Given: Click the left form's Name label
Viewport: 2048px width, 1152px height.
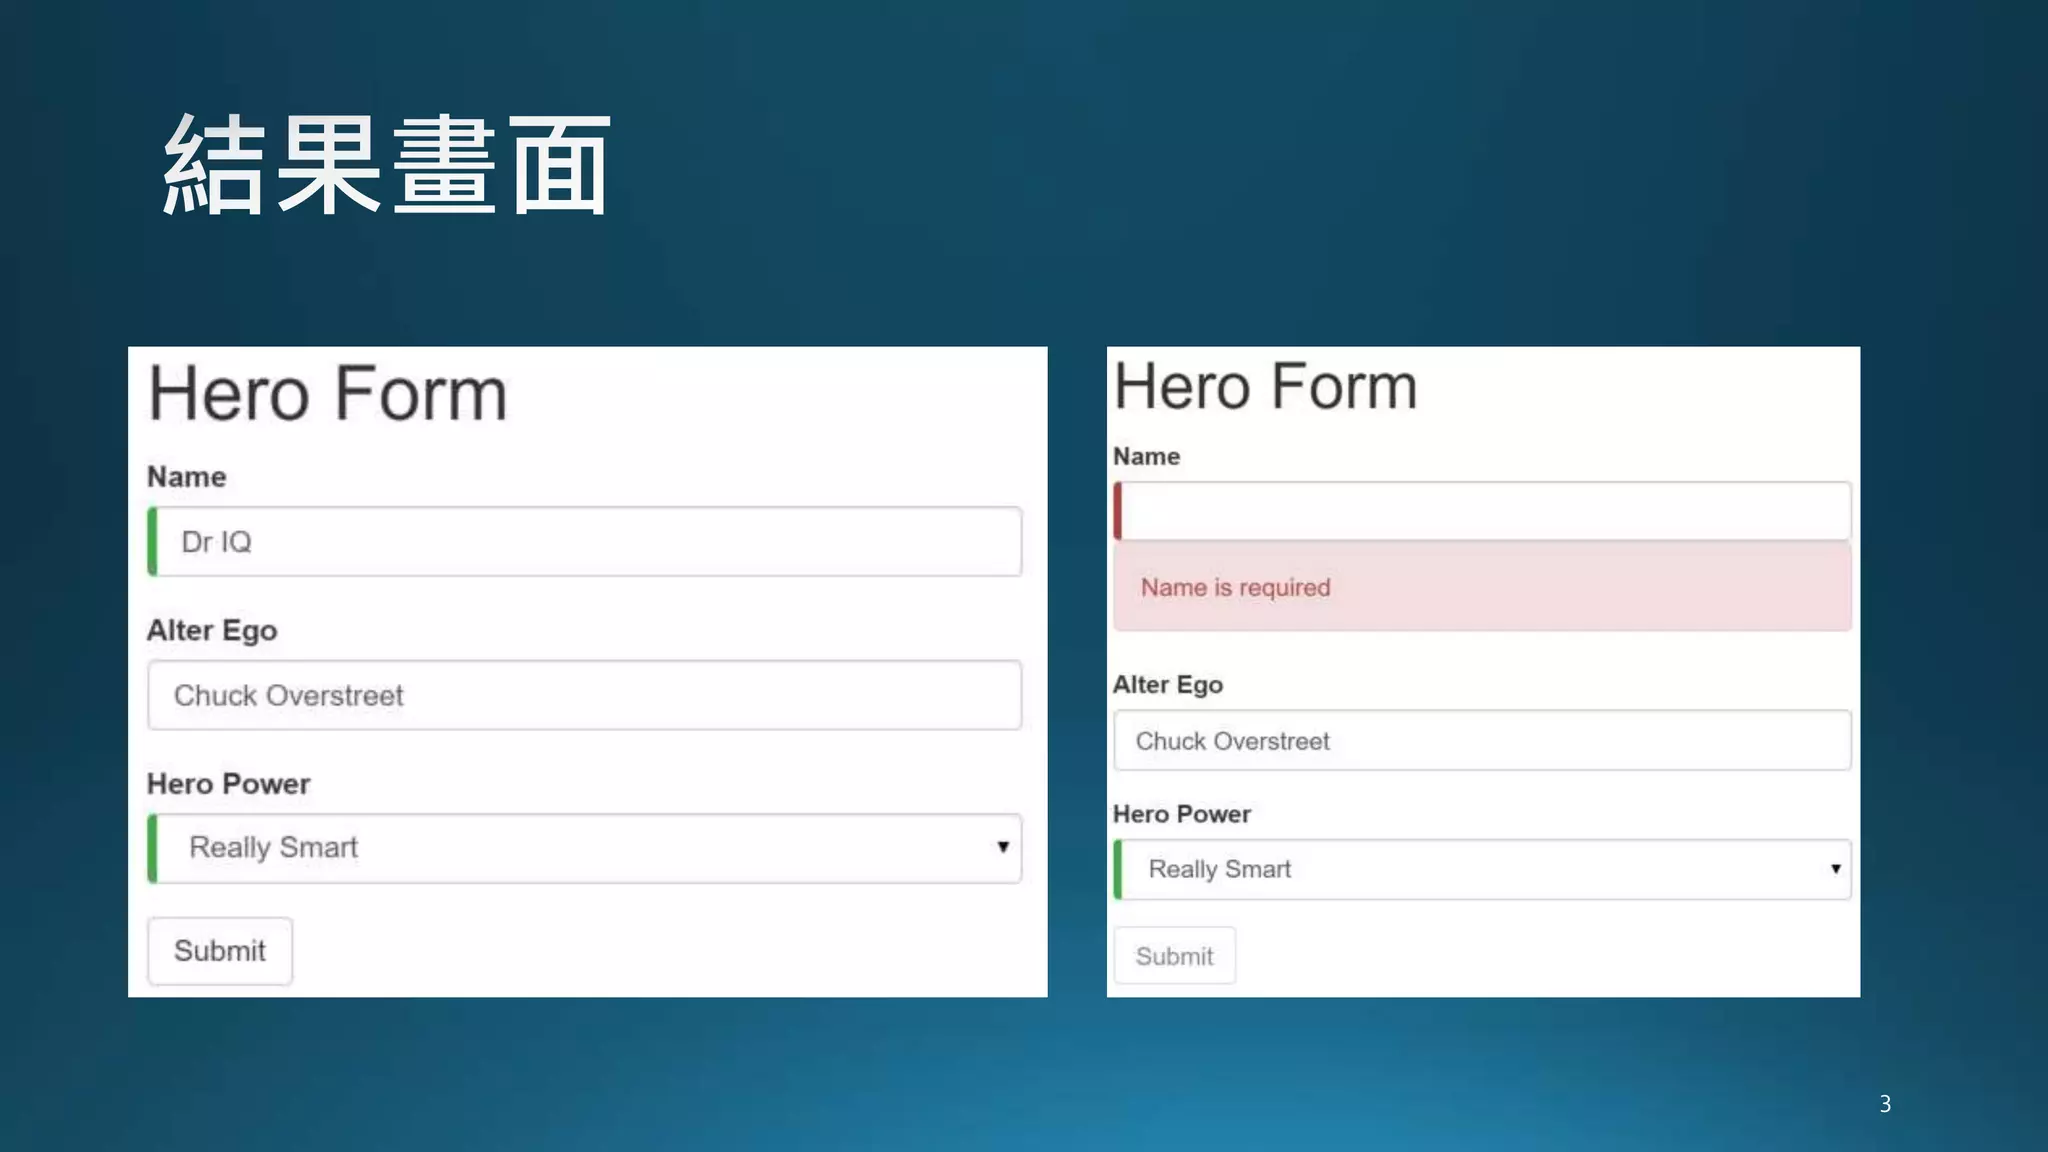Looking at the screenshot, I should point(187,477).
